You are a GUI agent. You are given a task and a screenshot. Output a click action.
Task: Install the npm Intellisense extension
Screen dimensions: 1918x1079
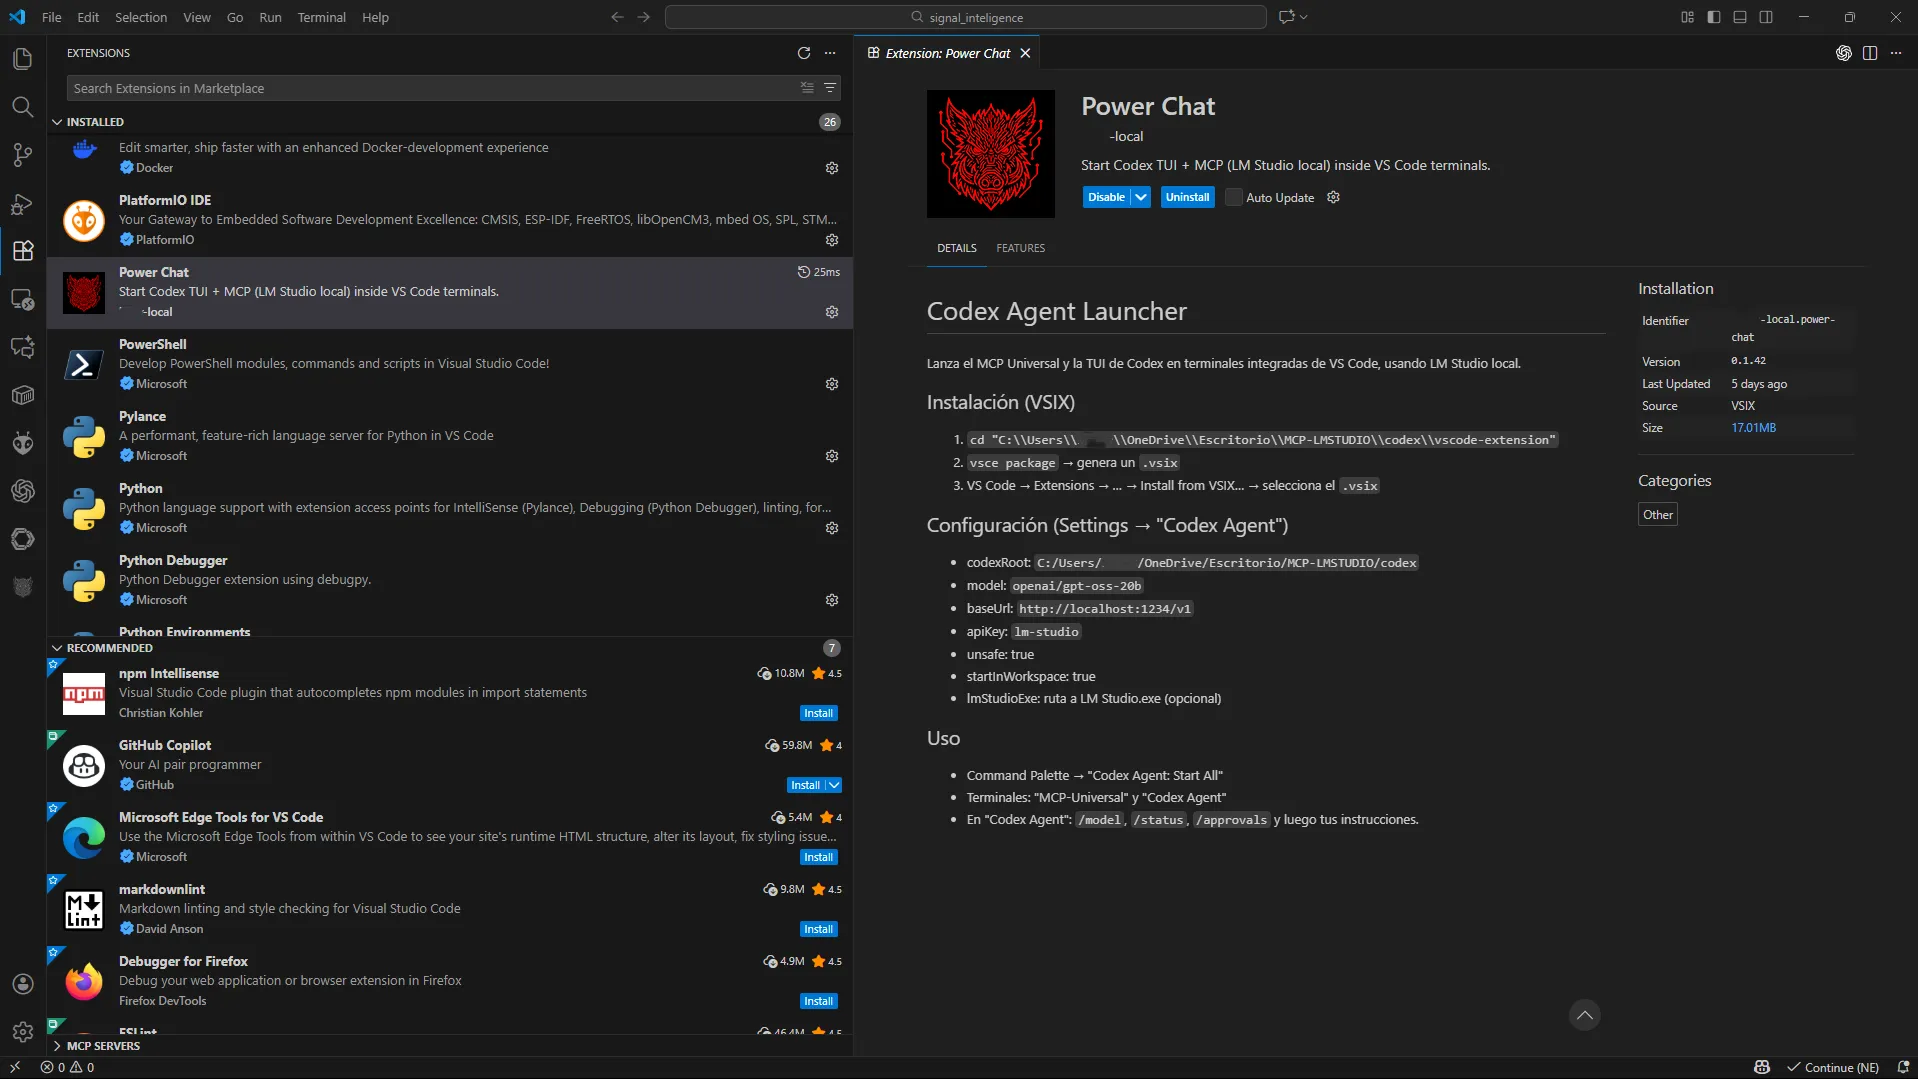tap(818, 713)
